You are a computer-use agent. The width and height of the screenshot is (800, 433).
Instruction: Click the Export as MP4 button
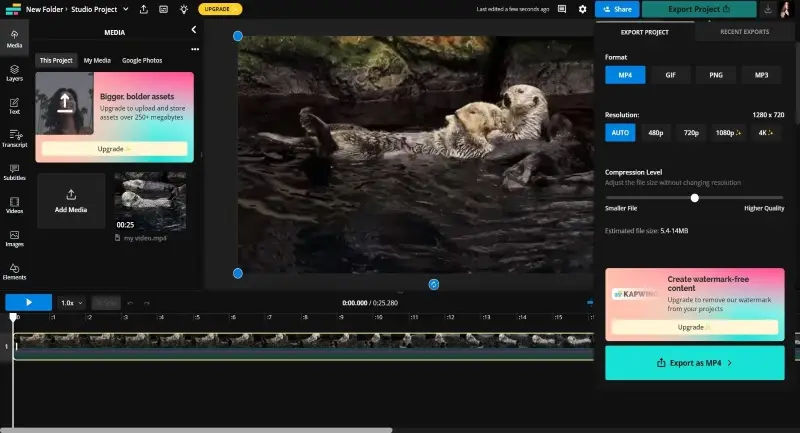[694, 363]
